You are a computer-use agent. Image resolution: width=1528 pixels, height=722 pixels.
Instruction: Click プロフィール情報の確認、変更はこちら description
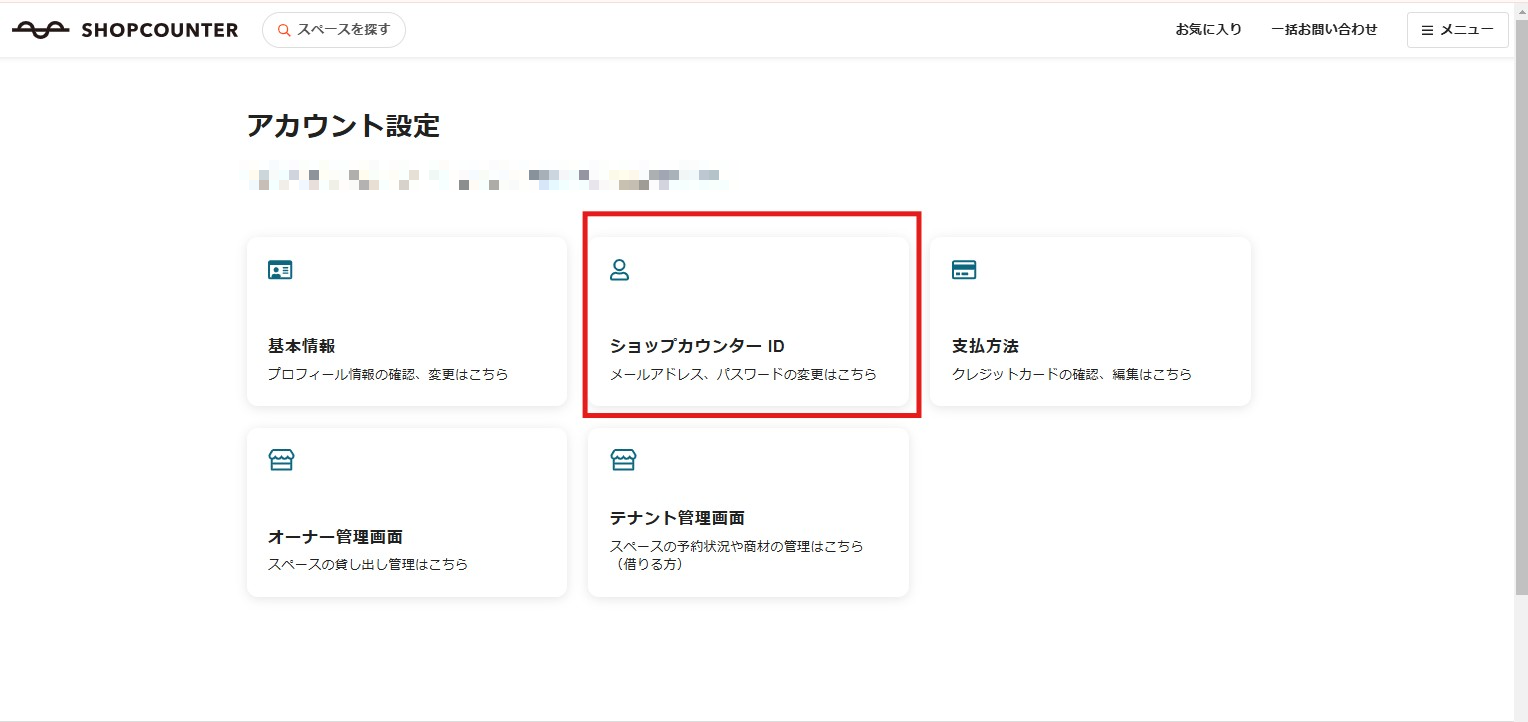tap(388, 375)
